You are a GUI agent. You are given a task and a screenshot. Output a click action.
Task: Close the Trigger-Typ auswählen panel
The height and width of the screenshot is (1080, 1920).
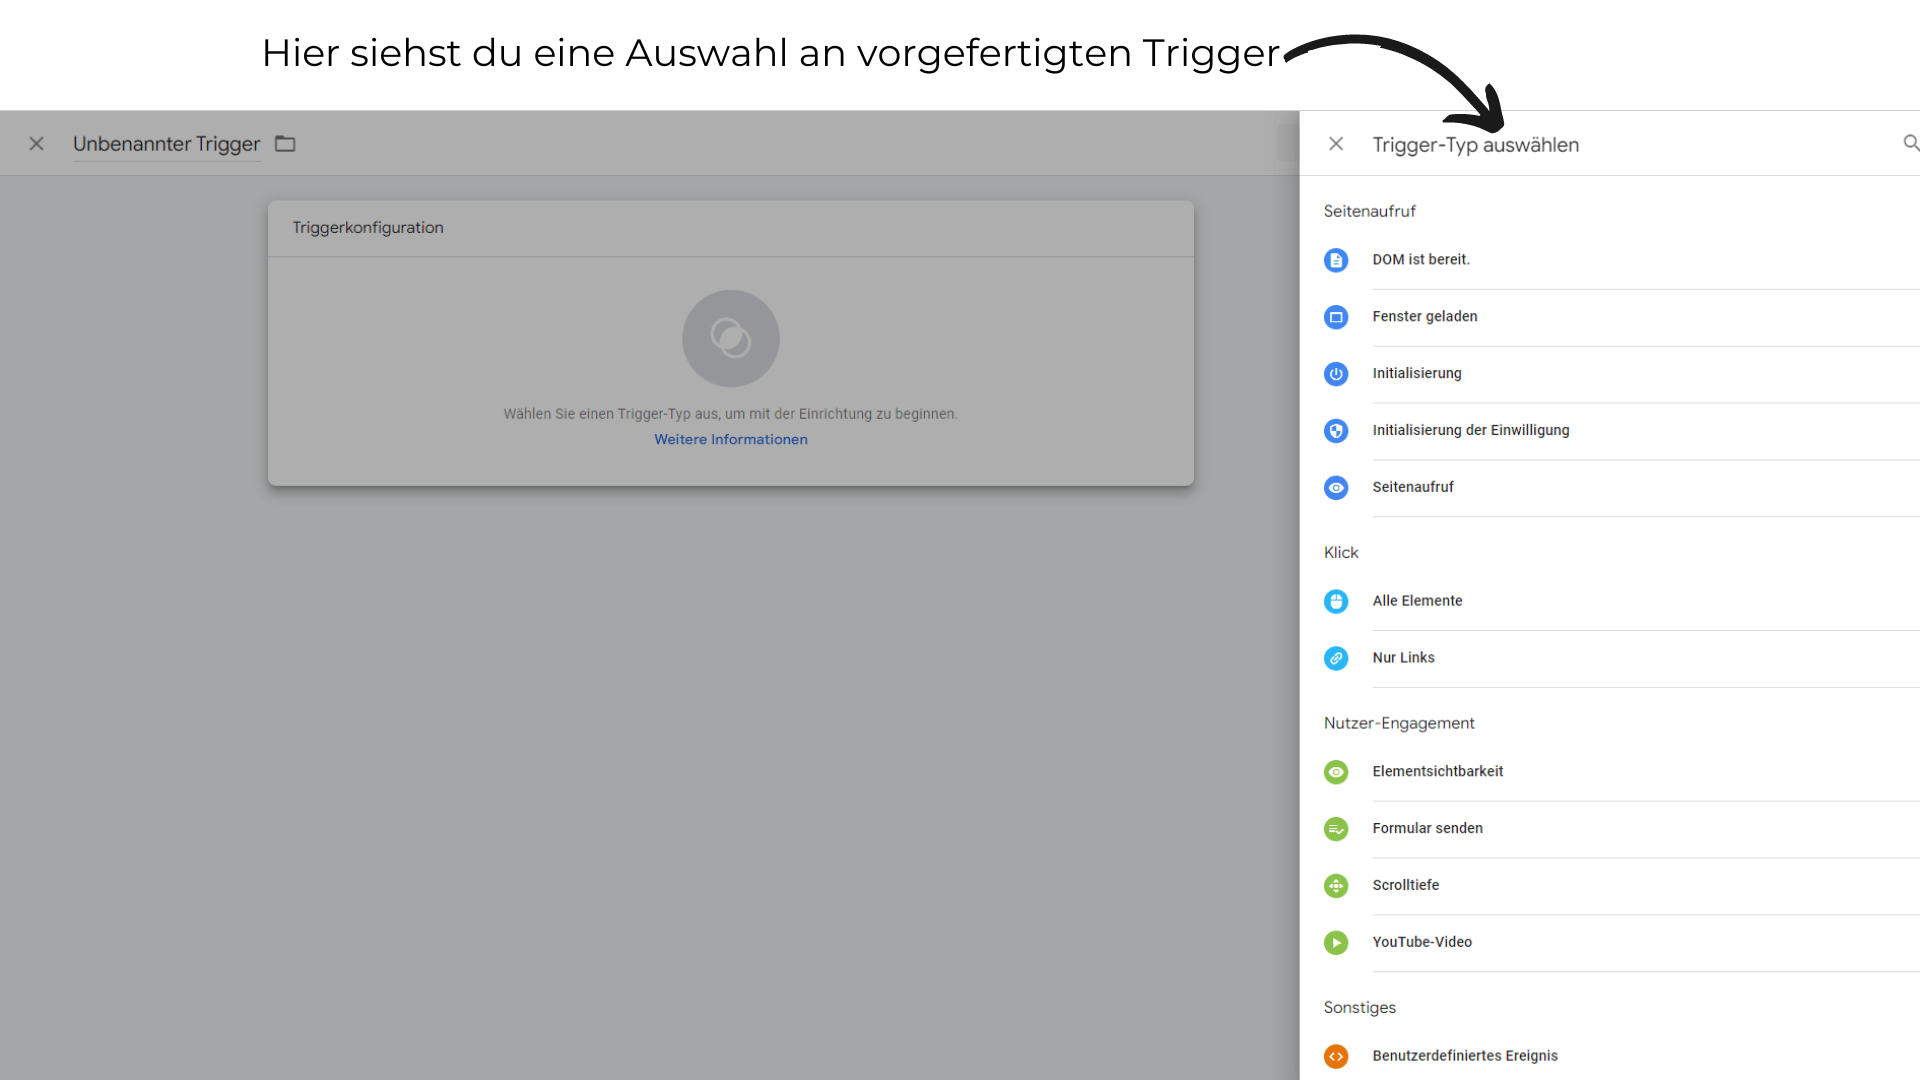coord(1336,144)
